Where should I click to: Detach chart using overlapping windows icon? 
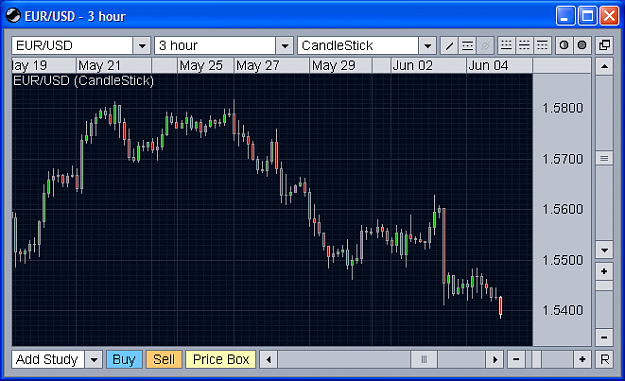click(604, 45)
